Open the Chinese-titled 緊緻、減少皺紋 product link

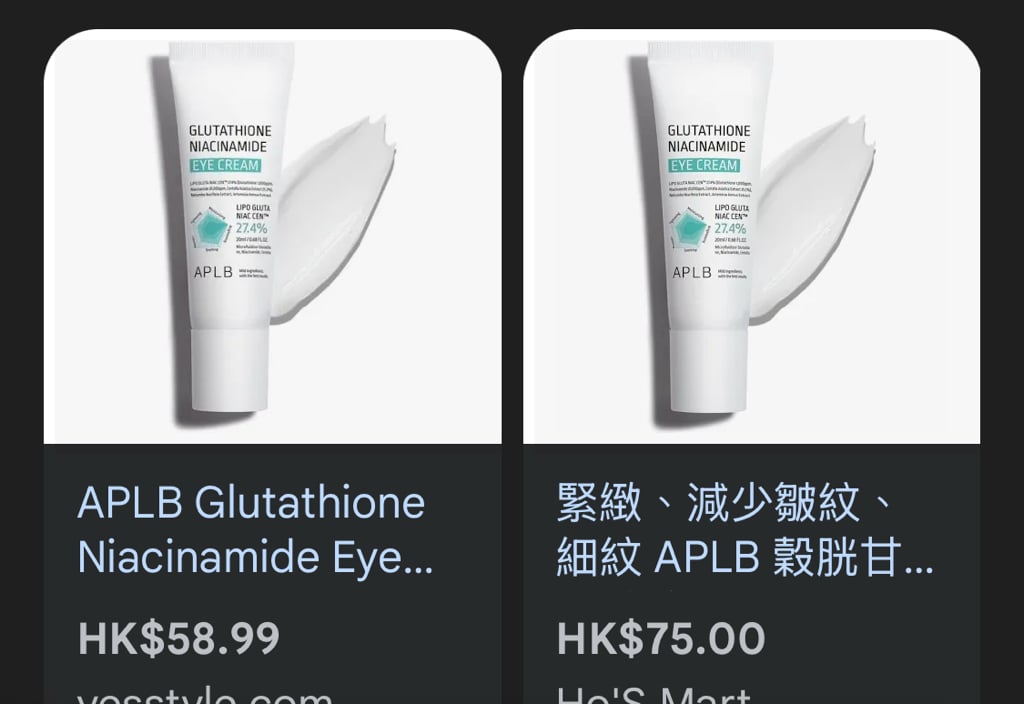745,530
